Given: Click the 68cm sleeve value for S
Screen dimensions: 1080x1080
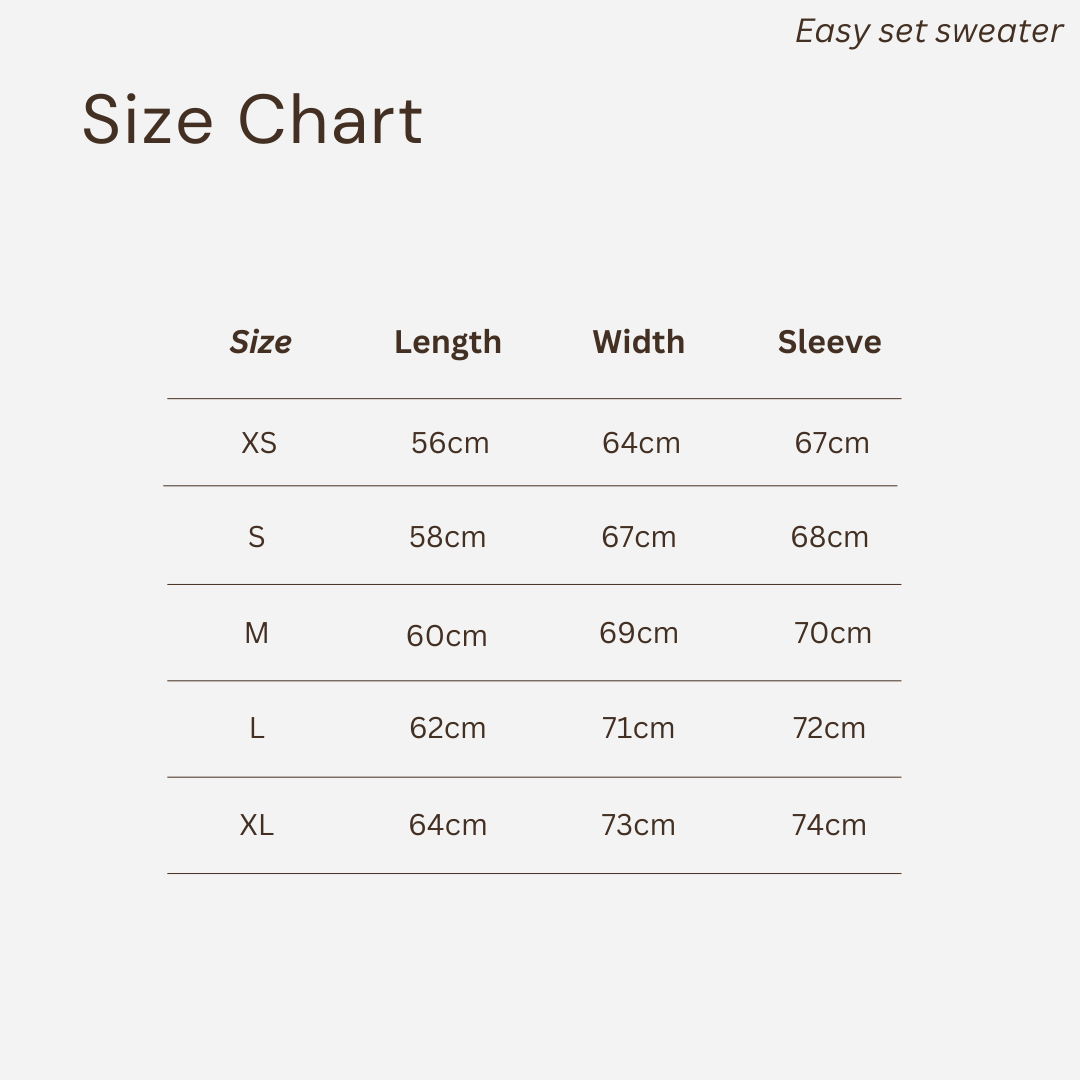Looking at the screenshot, I should pyautogui.click(x=829, y=537).
